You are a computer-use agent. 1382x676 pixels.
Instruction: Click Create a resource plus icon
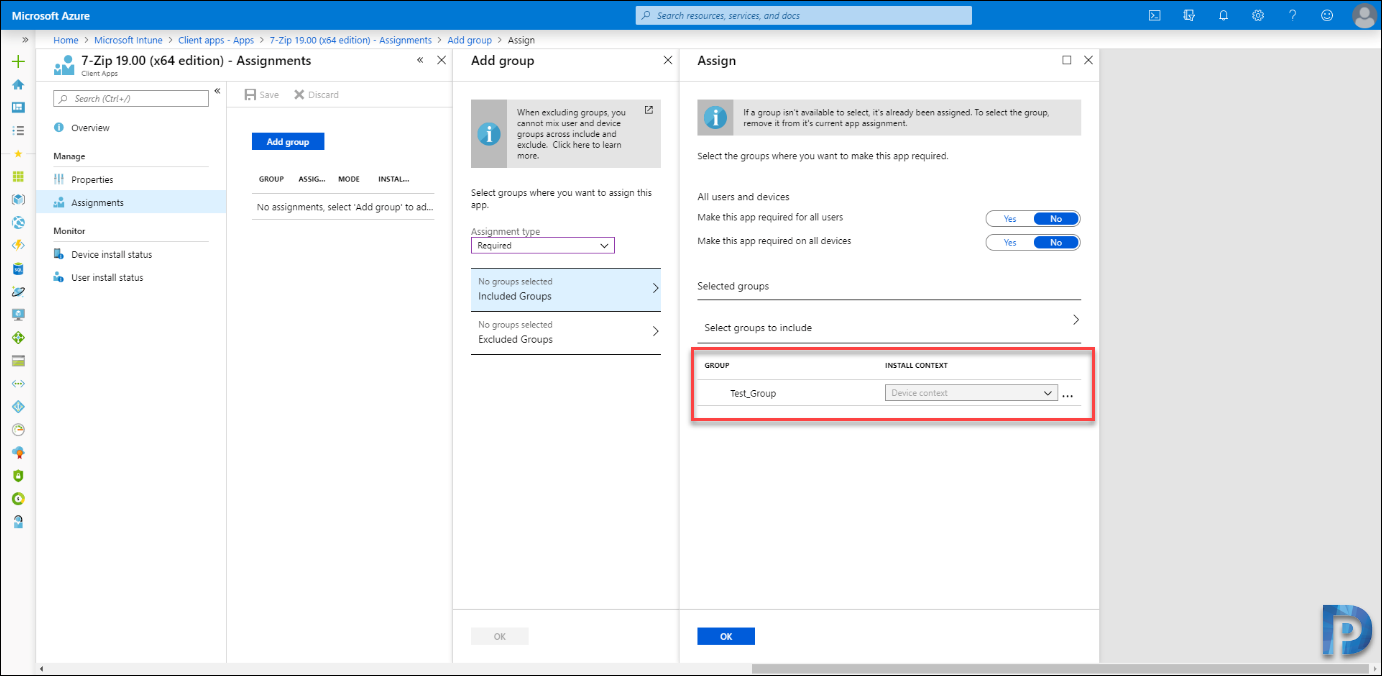18,61
